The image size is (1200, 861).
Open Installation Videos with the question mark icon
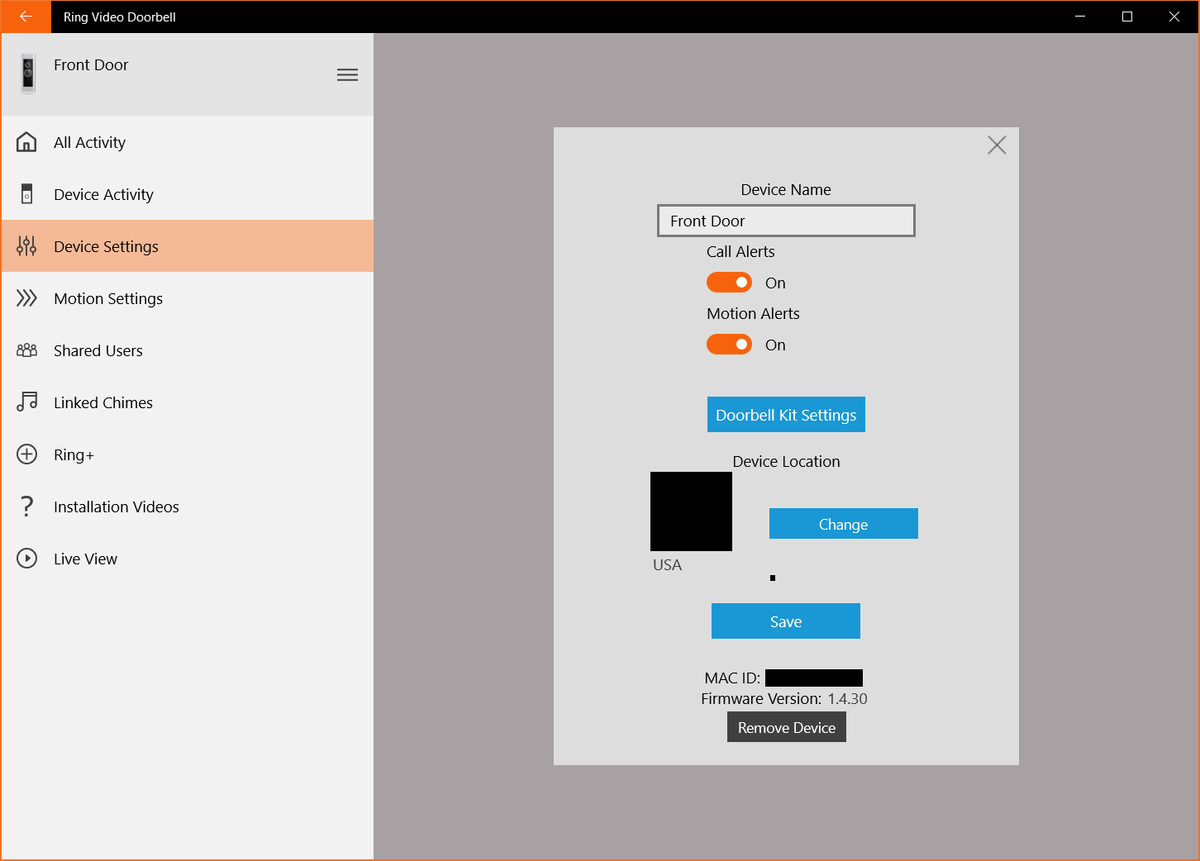[x=27, y=506]
